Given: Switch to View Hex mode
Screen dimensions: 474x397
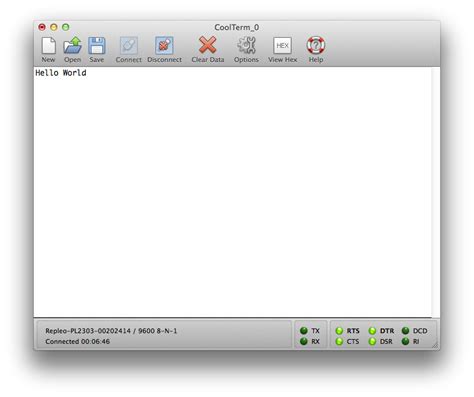Looking at the screenshot, I should [x=282, y=45].
